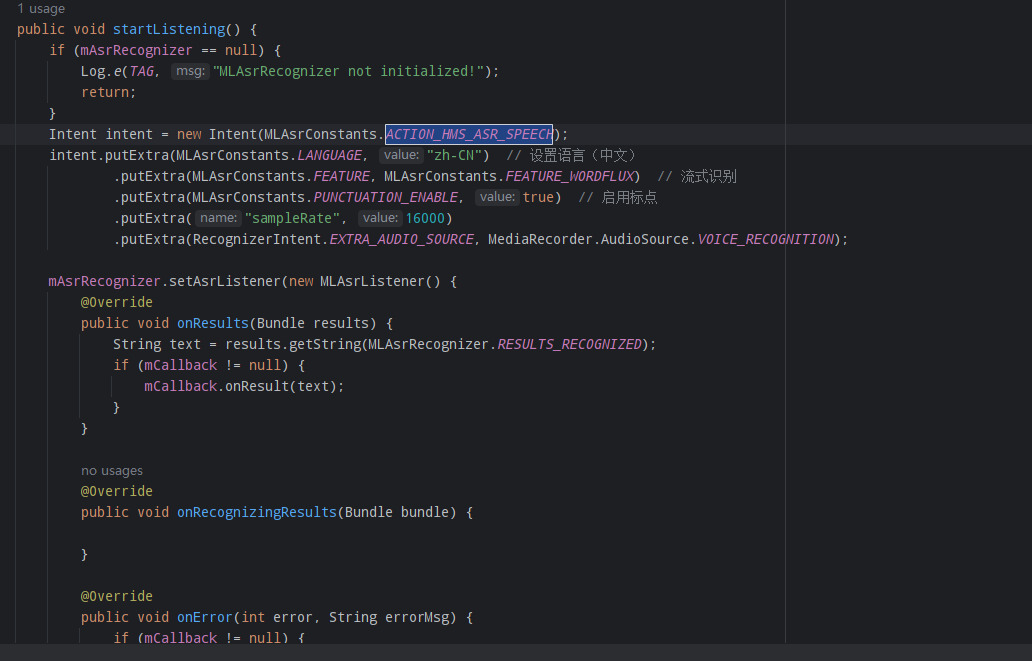Click the getString method call
This screenshot has height=661, width=1032.
click(326, 344)
